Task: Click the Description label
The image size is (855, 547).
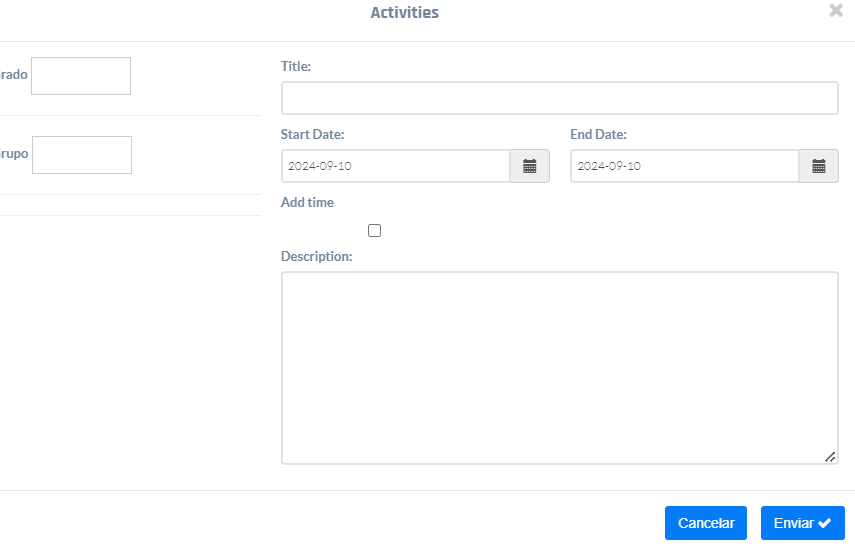Action: pyautogui.click(x=316, y=256)
